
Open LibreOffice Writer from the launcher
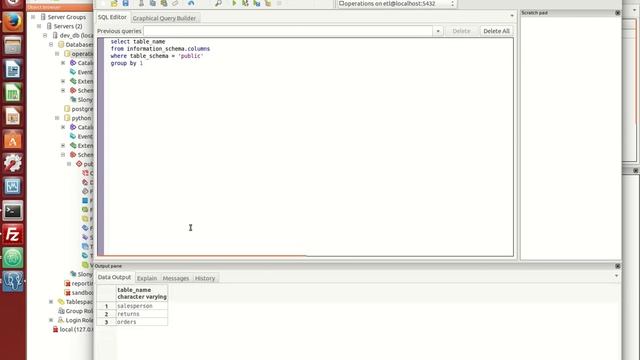13,69
